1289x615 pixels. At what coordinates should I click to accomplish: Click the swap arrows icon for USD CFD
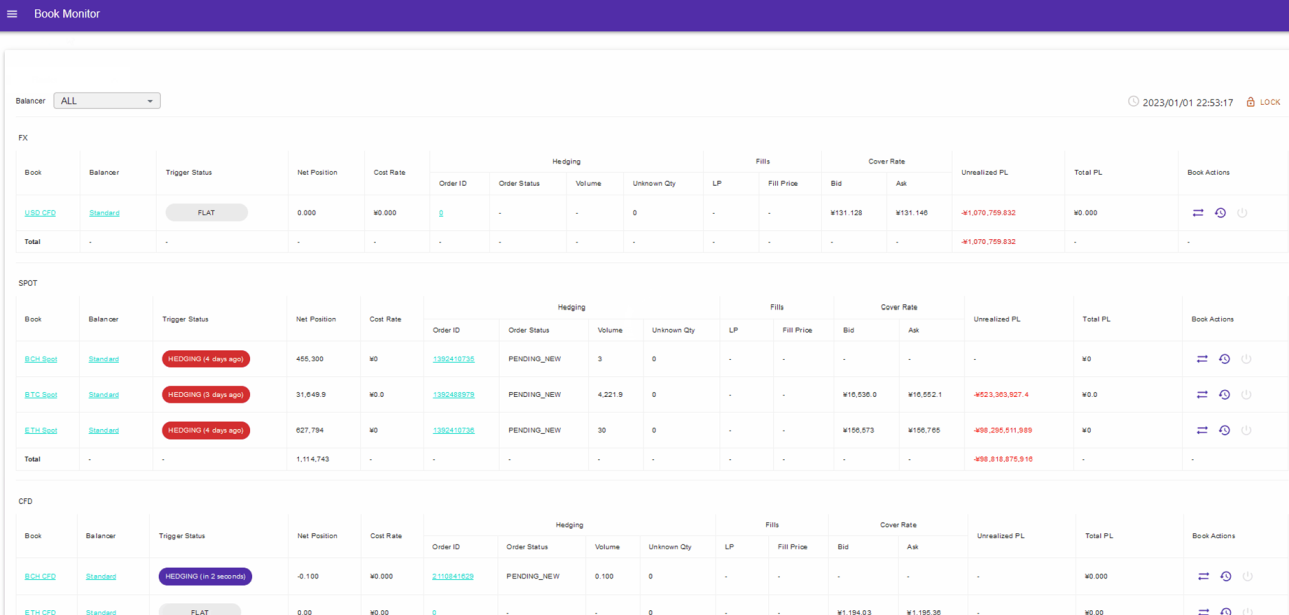pyautogui.click(x=1200, y=213)
